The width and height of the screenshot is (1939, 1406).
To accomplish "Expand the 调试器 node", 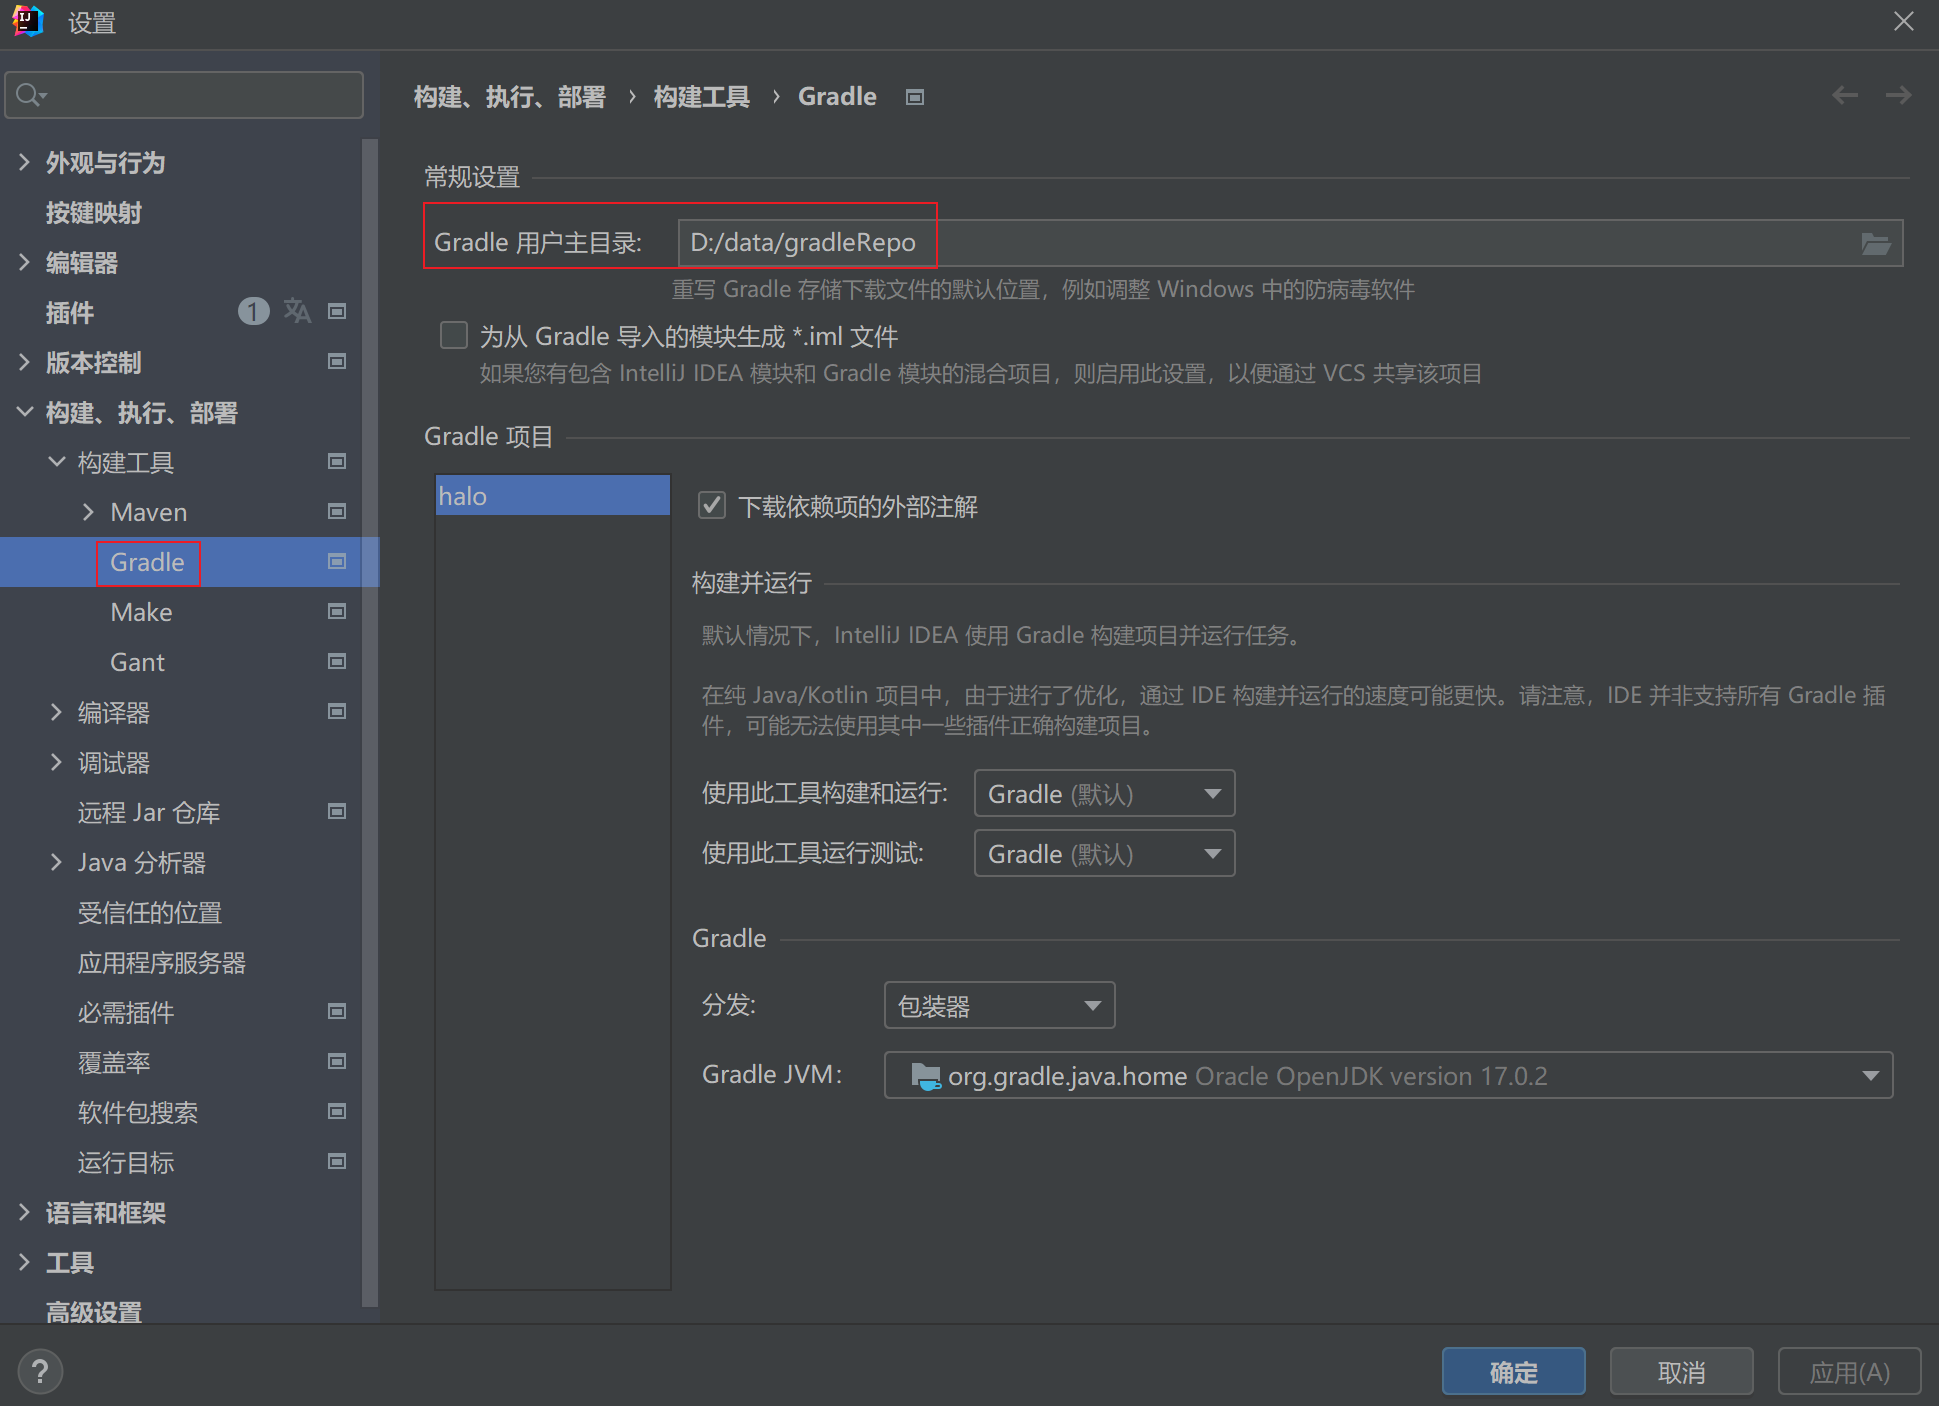I will (x=56, y=762).
